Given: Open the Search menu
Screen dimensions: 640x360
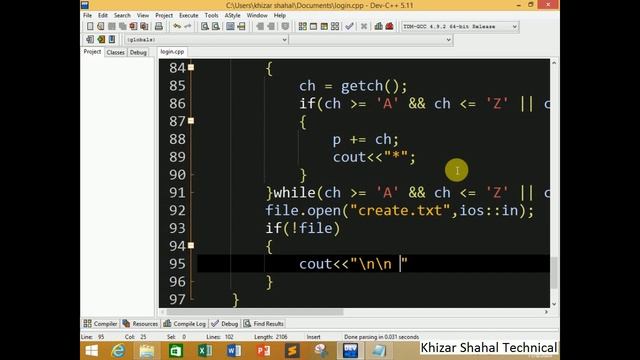Looking at the screenshot, I should click(122, 16).
